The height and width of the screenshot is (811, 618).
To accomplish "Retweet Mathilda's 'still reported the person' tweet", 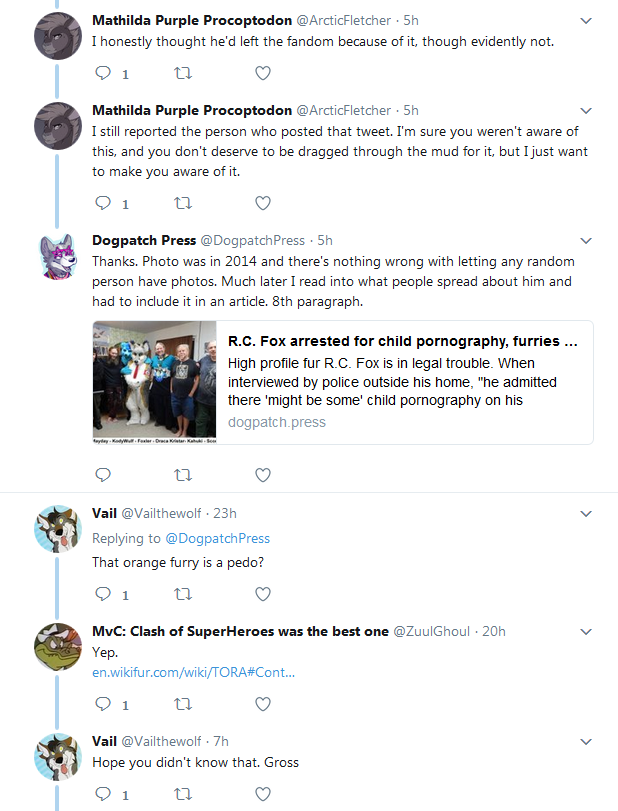I will [183, 203].
